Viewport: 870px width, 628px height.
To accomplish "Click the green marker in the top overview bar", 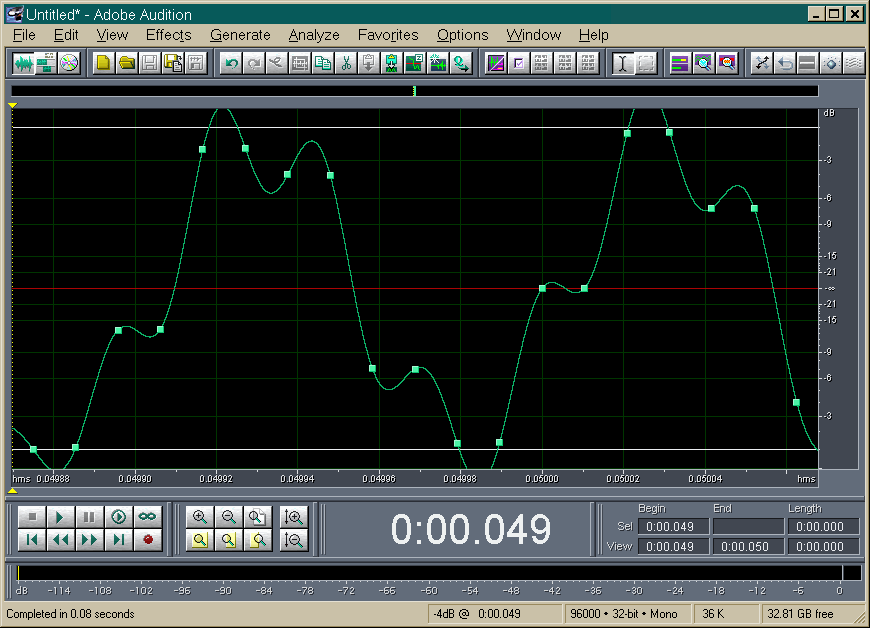I will pos(414,91).
